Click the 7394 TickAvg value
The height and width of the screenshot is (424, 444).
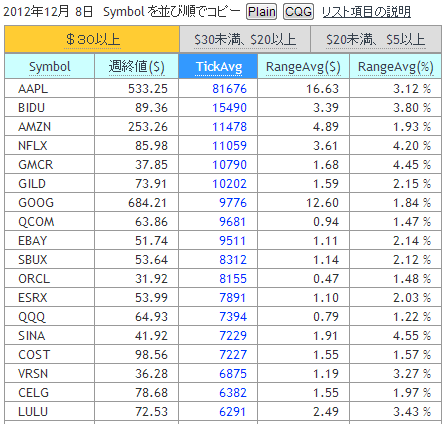coord(233,317)
